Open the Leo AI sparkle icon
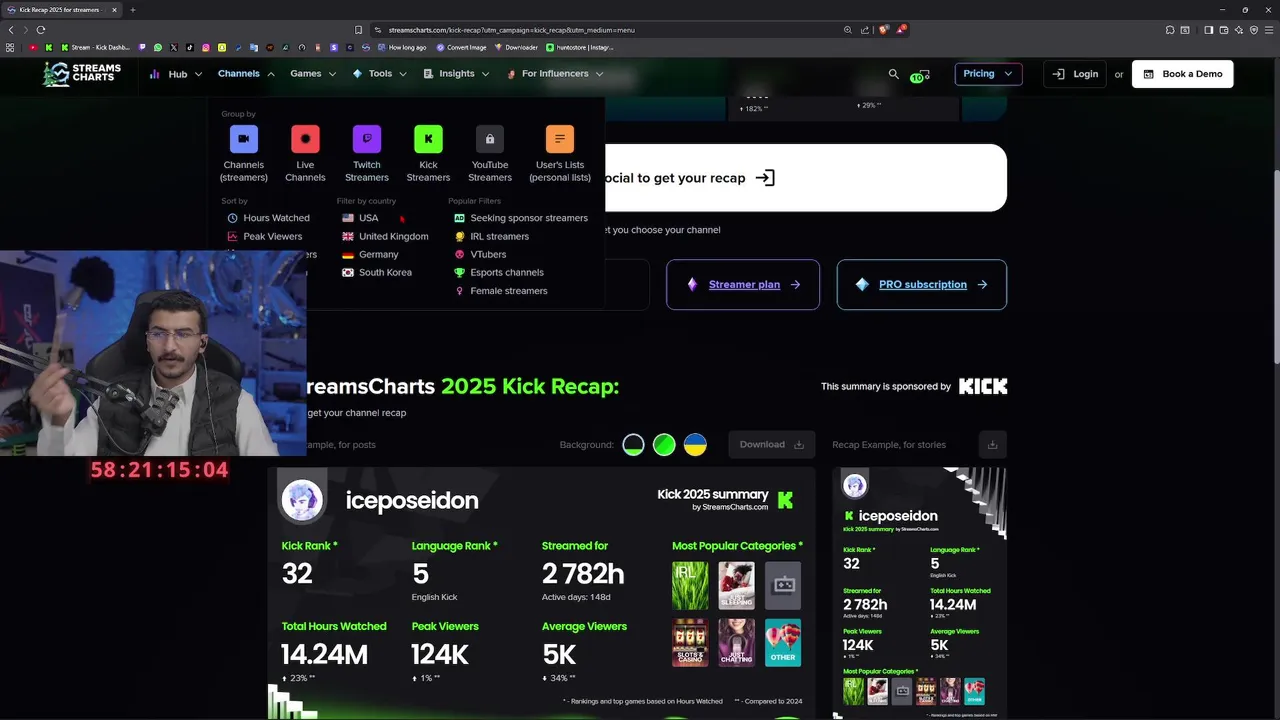Image resolution: width=1280 pixels, height=720 pixels. pyautogui.click(x=1238, y=30)
